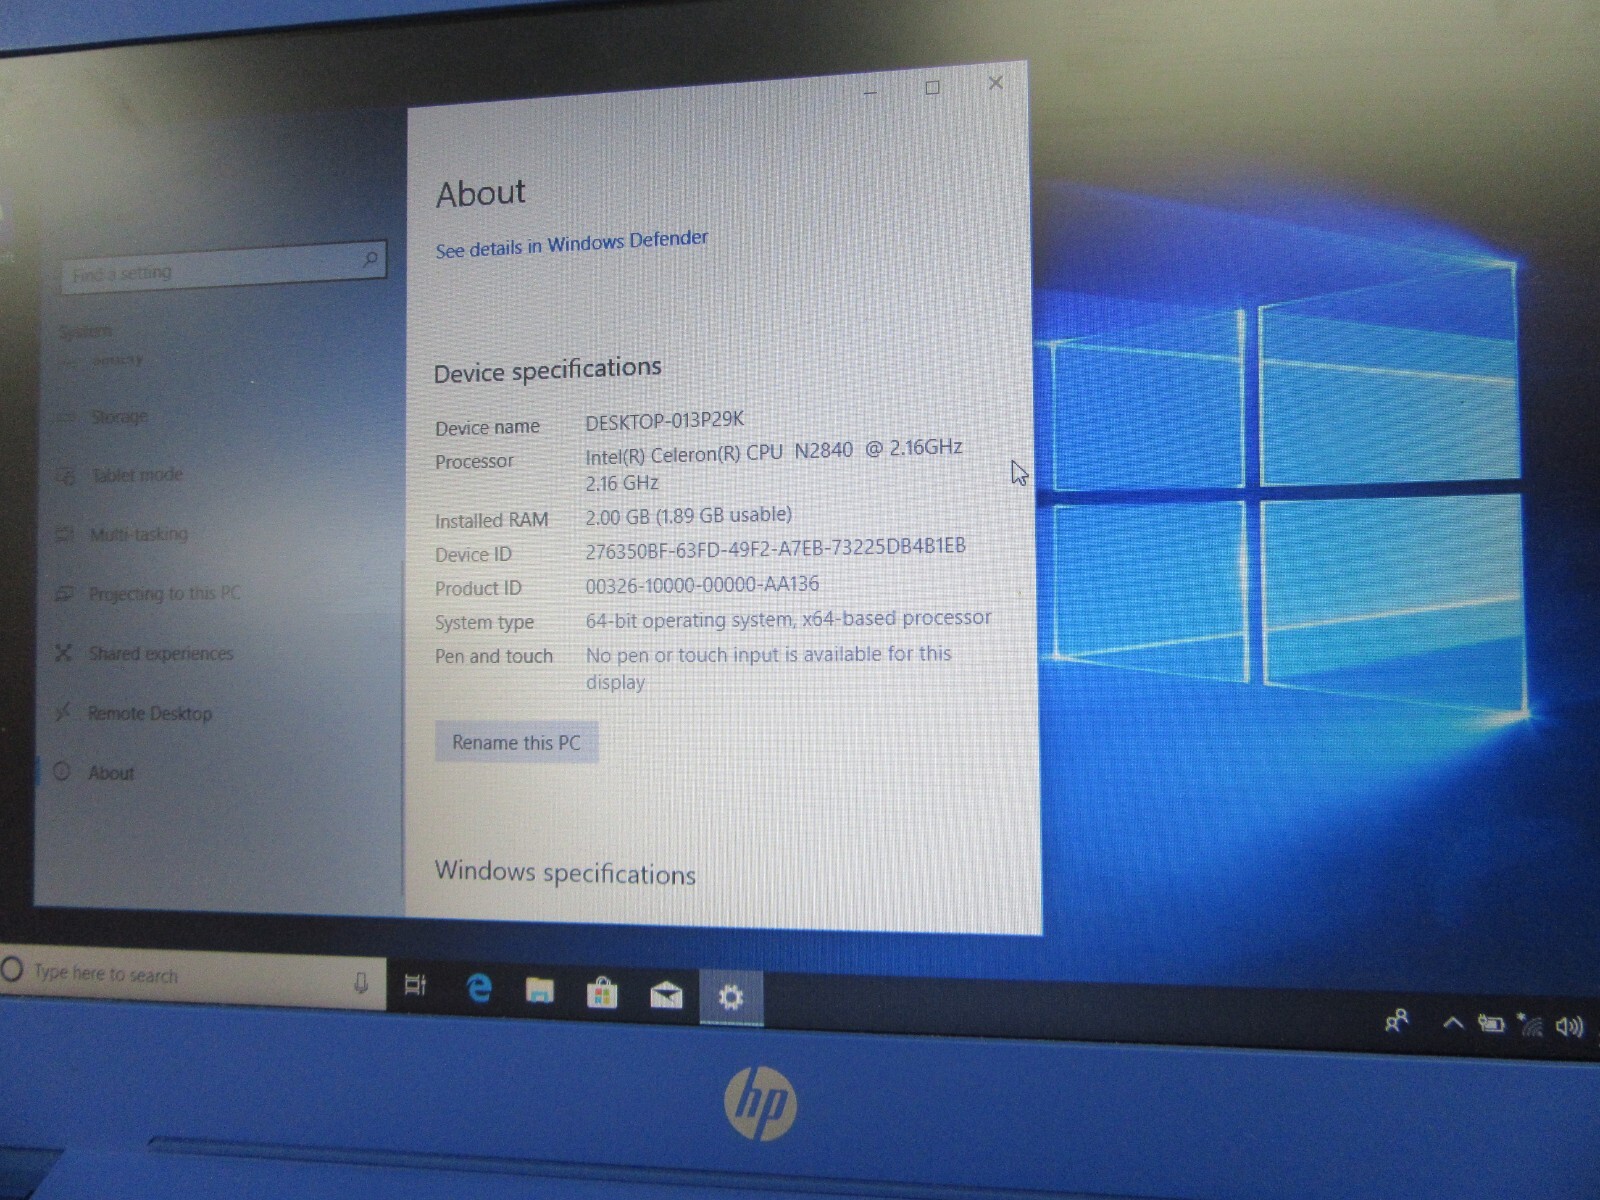Open Projecting to this PC settings
1600x1200 pixels.
tap(165, 593)
